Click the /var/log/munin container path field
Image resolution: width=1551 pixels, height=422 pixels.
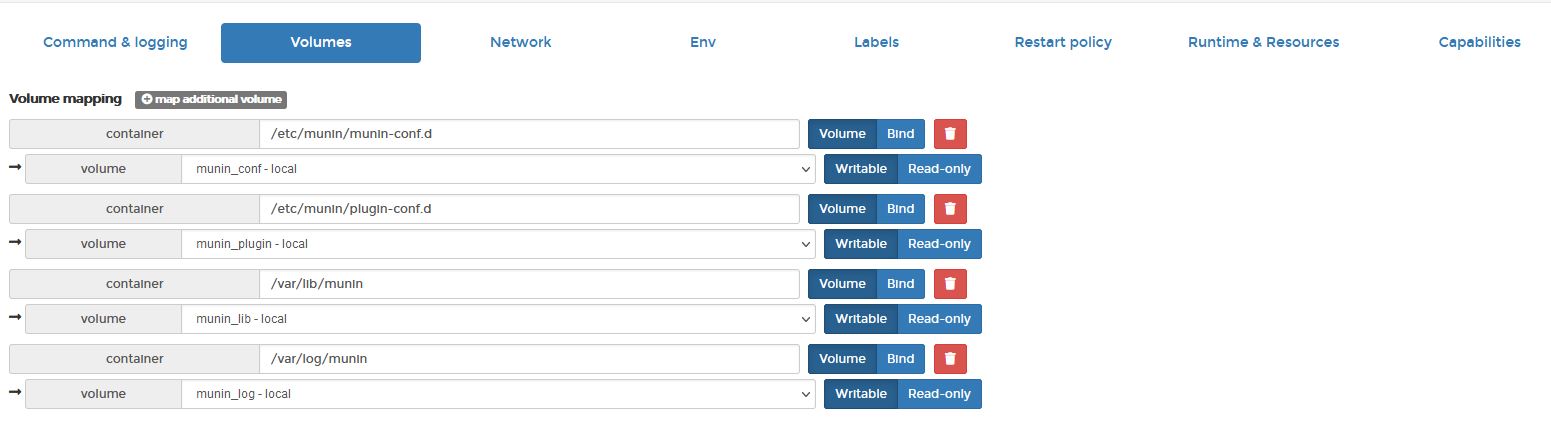(529, 359)
